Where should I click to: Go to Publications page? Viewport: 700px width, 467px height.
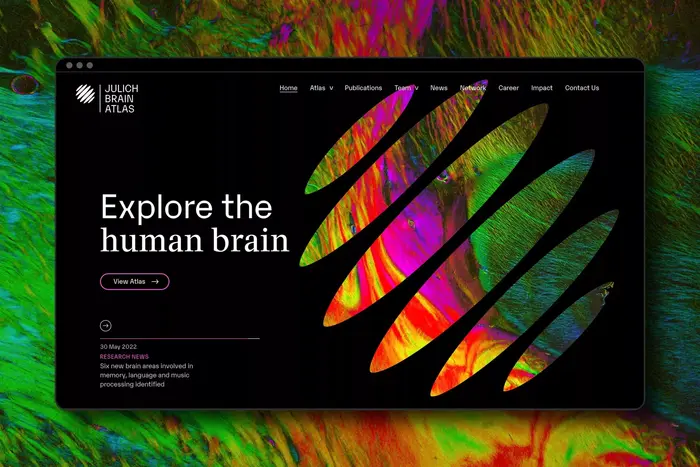pyautogui.click(x=363, y=88)
